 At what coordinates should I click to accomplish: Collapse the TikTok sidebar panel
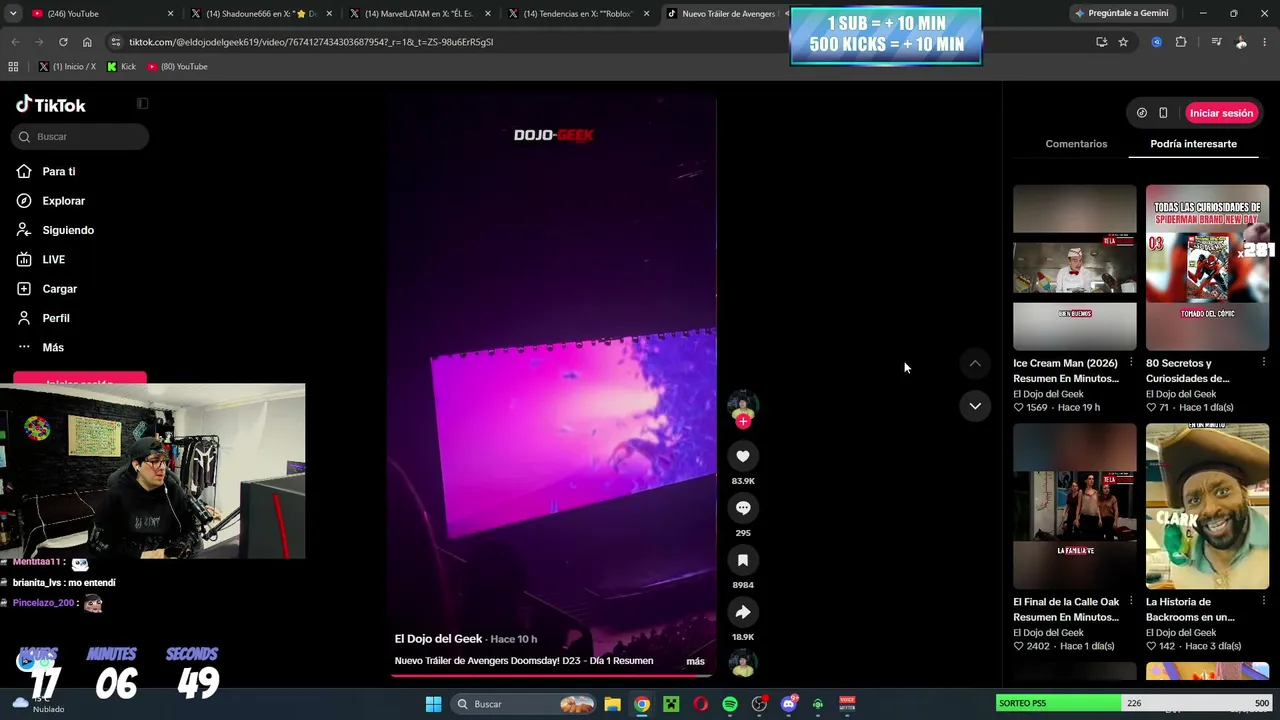click(142, 104)
